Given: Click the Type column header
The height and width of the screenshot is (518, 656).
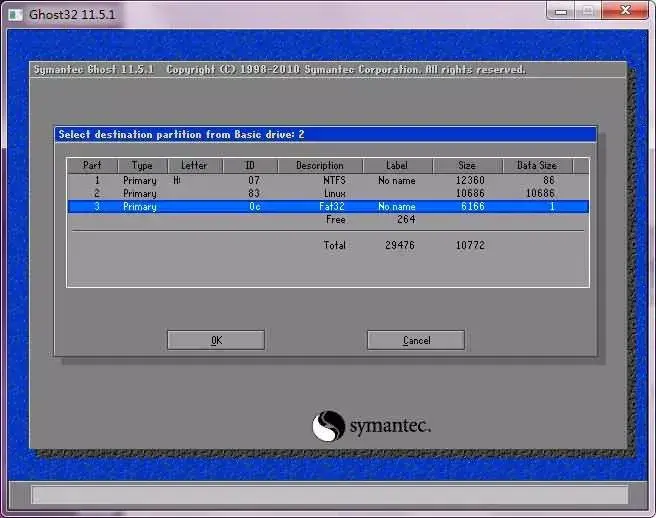Looking at the screenshot, I should (142, 166).
